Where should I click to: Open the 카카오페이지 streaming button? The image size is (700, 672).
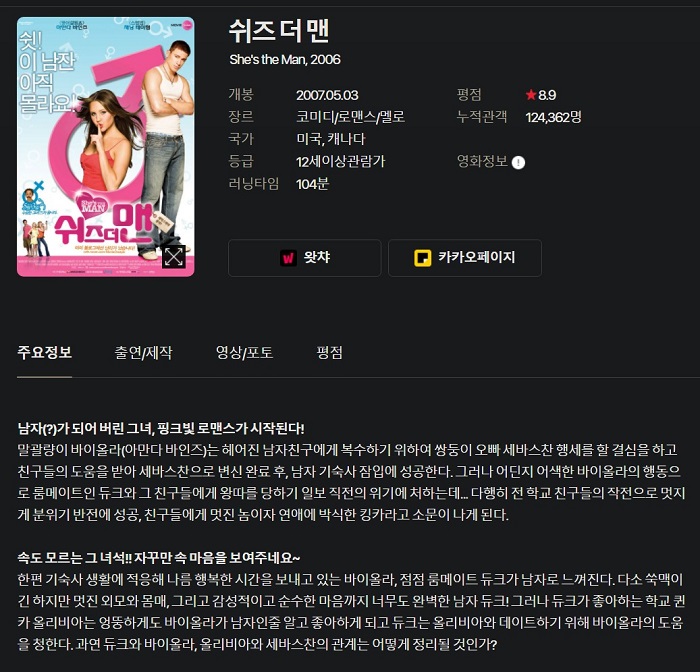pyautogui.click(x=465, y=258)
